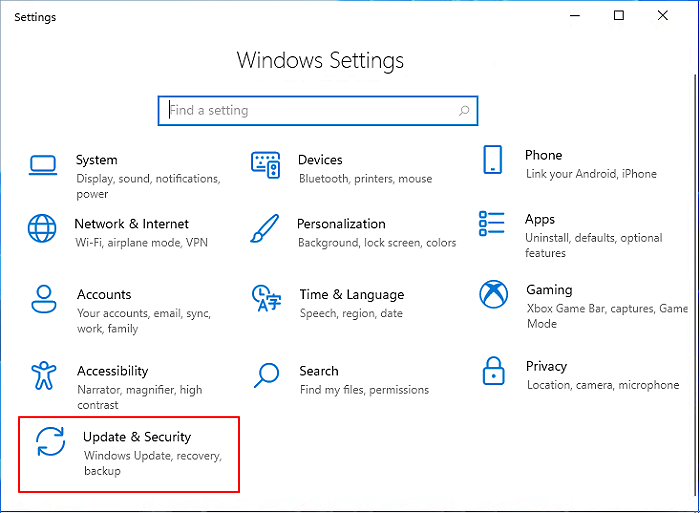Image resolution: width=700 pixels, height=513 pixels.
Task: Click the System laptop icon
Action: click(x=42, y=165)
